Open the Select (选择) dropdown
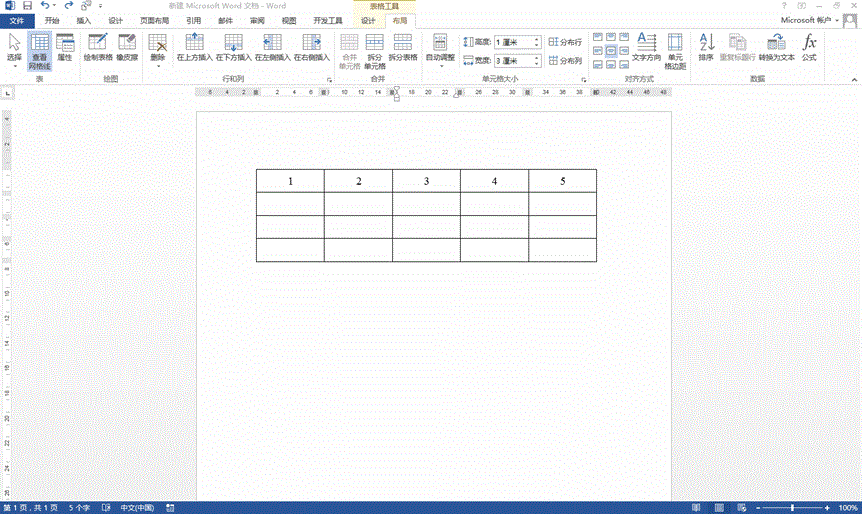Viewport: 862px width, 514px height. 14,50
